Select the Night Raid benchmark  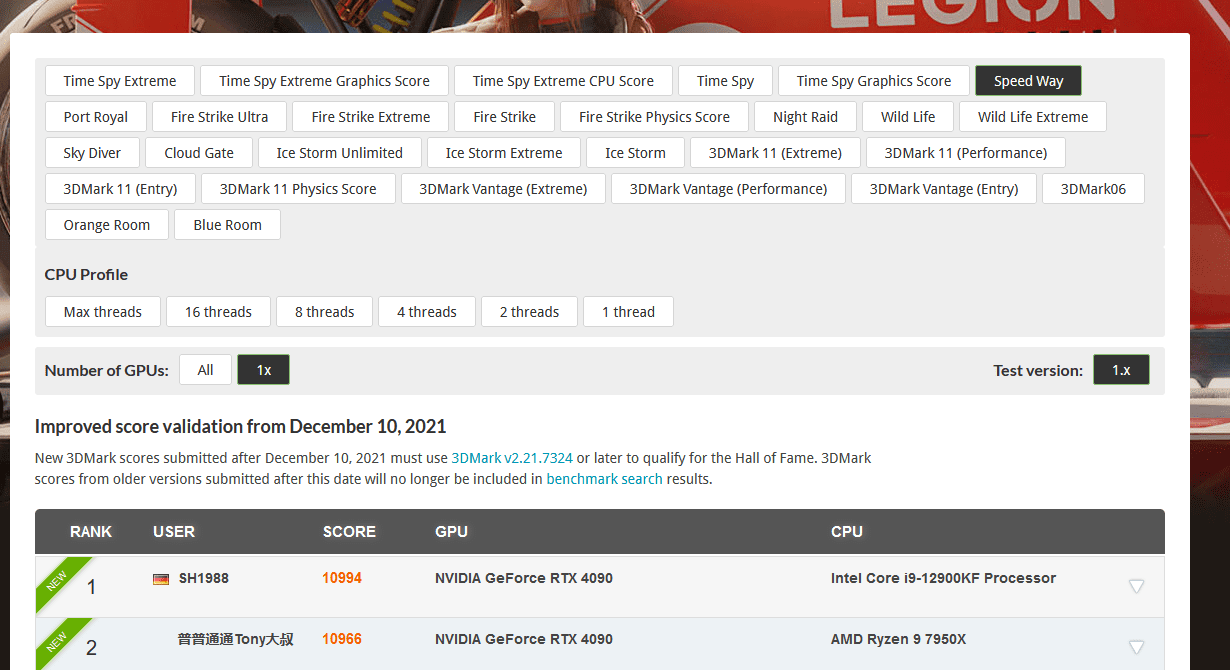coord(805,117)
